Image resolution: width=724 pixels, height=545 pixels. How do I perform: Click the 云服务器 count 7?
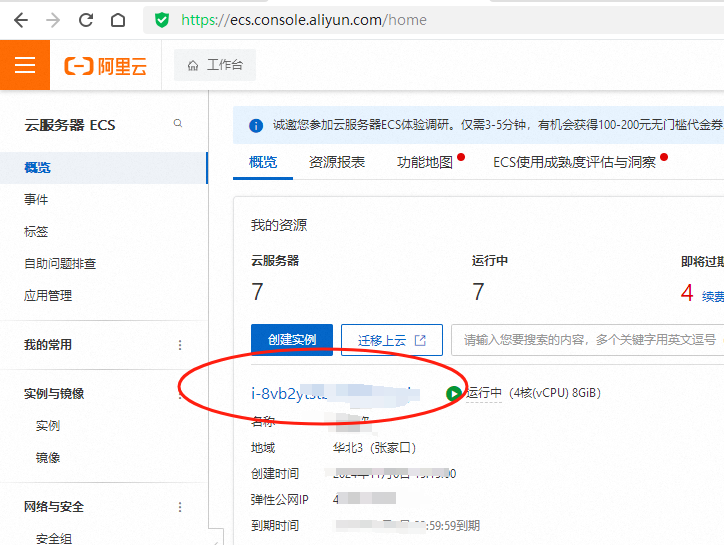point(258,292)
